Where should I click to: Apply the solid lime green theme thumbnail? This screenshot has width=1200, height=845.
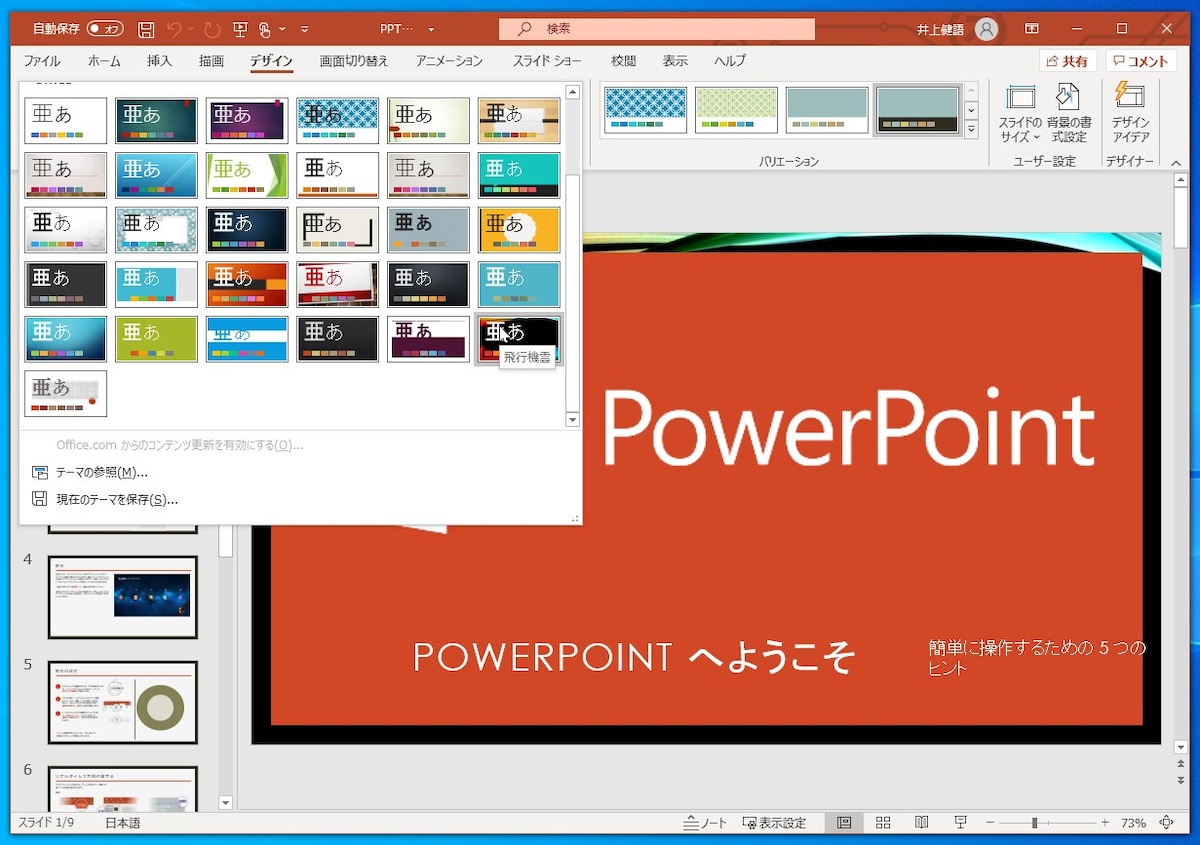point(156,339)
